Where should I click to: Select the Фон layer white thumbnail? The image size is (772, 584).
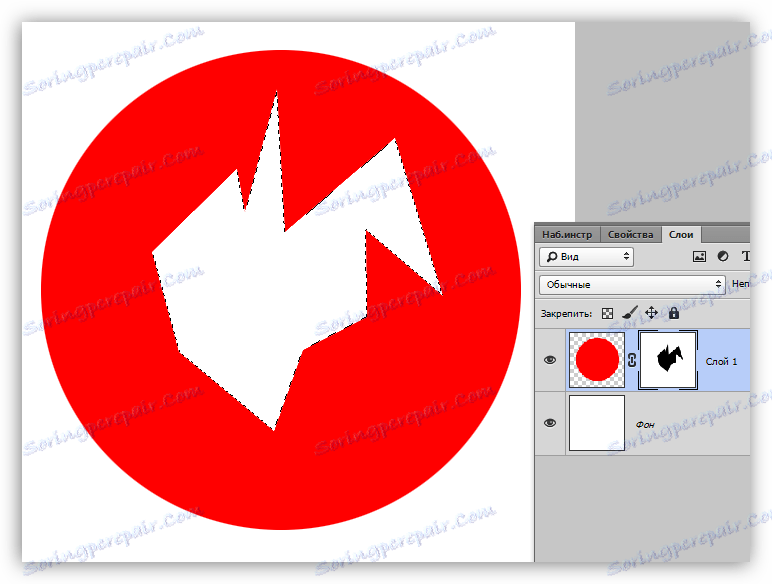[597, 423]
